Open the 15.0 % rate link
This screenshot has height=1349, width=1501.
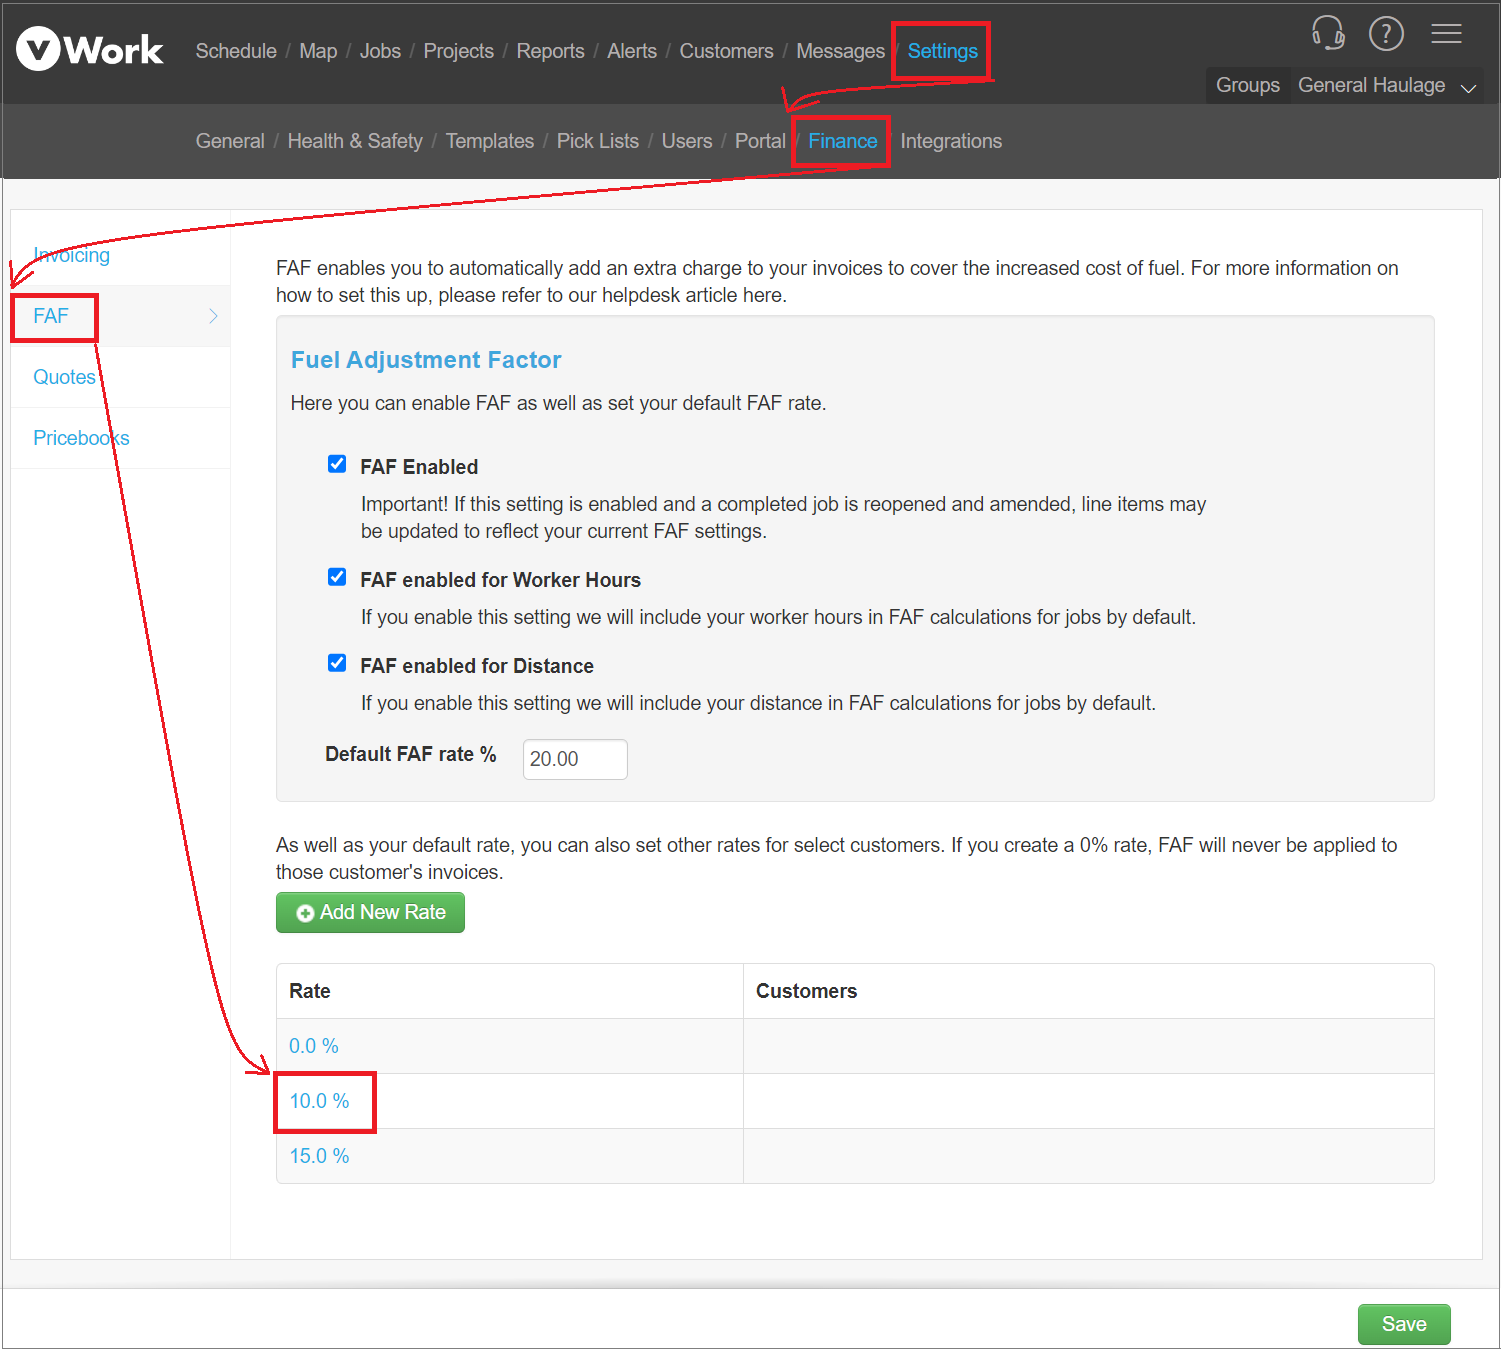(x=318, y=1155)
